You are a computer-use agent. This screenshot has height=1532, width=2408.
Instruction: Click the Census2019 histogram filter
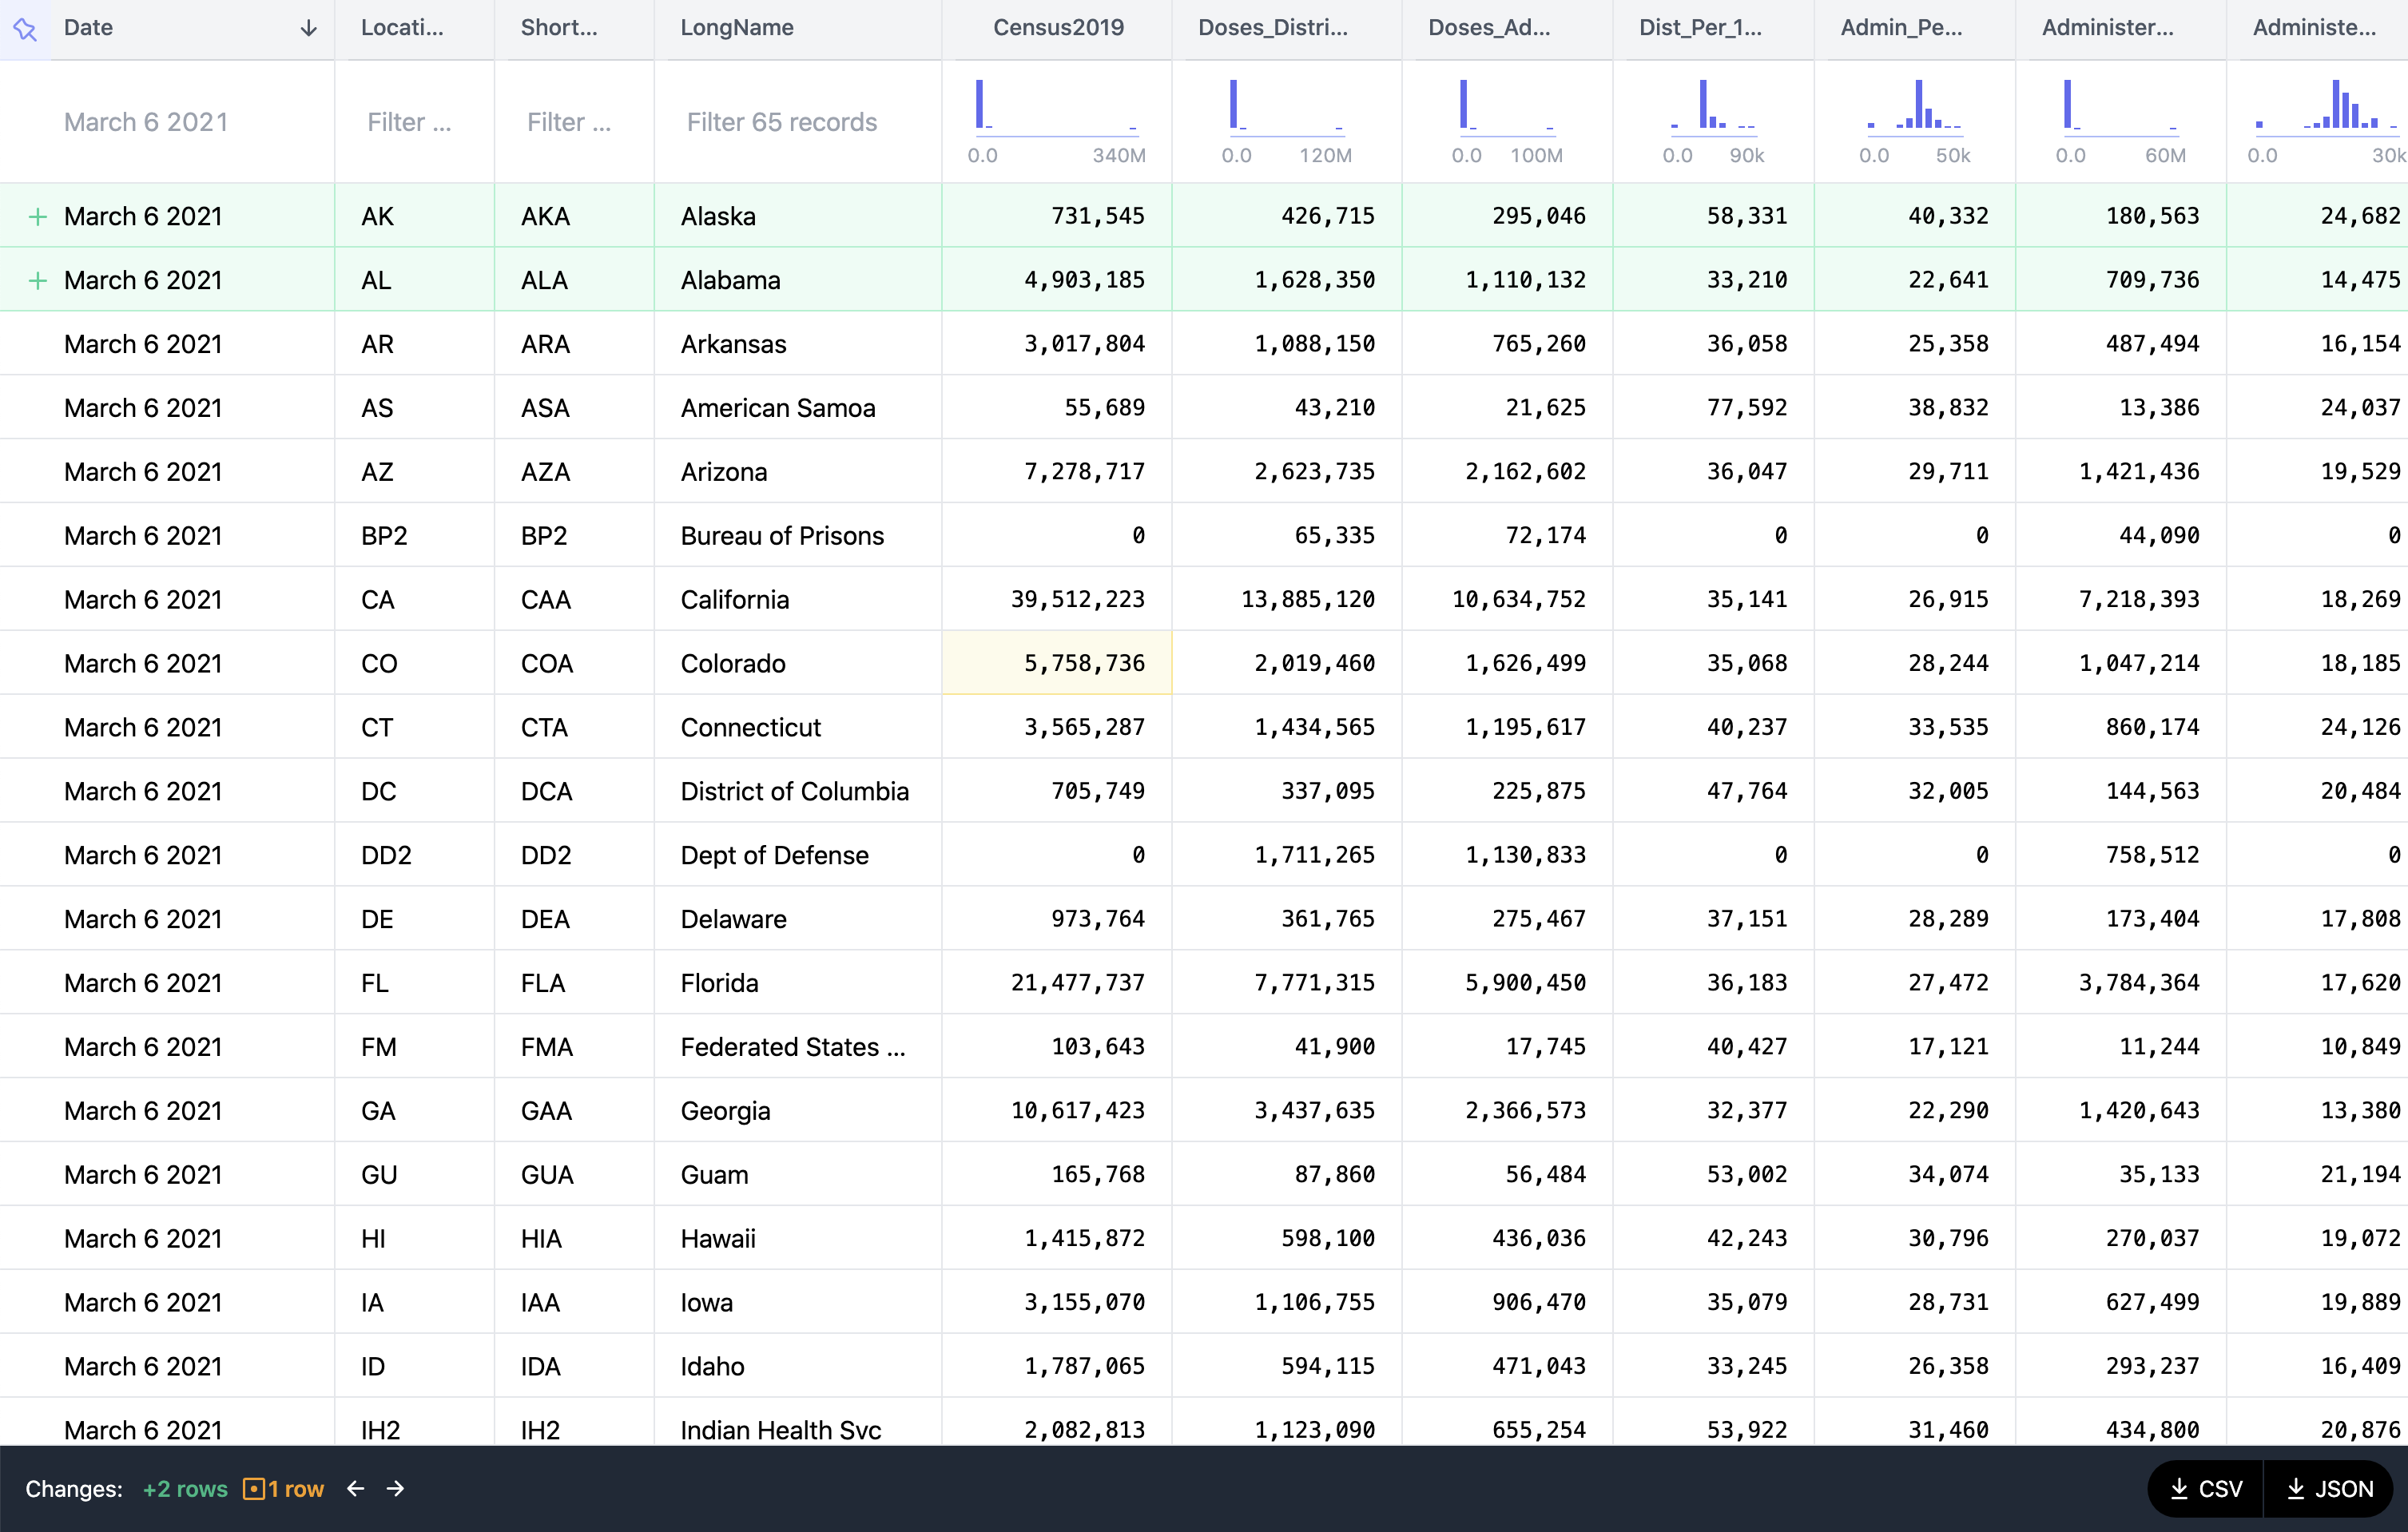[x=1056, y=108]
